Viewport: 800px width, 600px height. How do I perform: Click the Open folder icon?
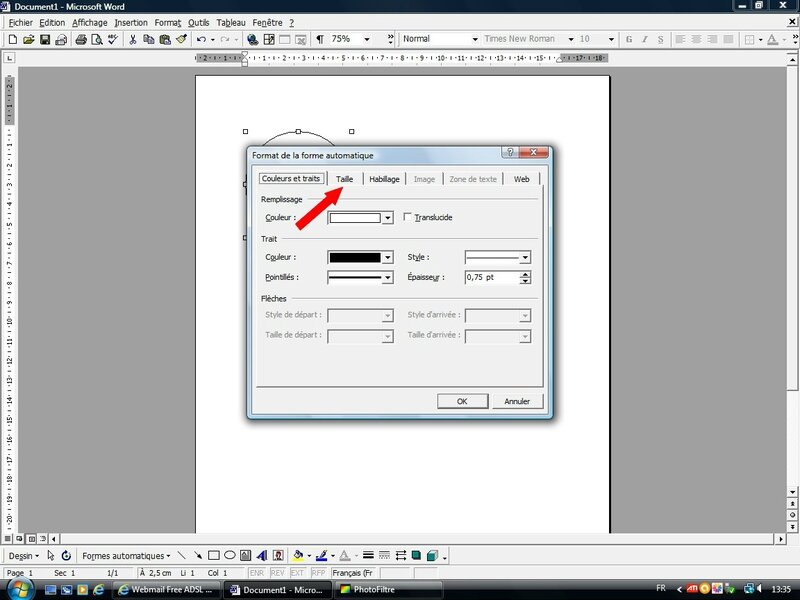tap(29, 39)
